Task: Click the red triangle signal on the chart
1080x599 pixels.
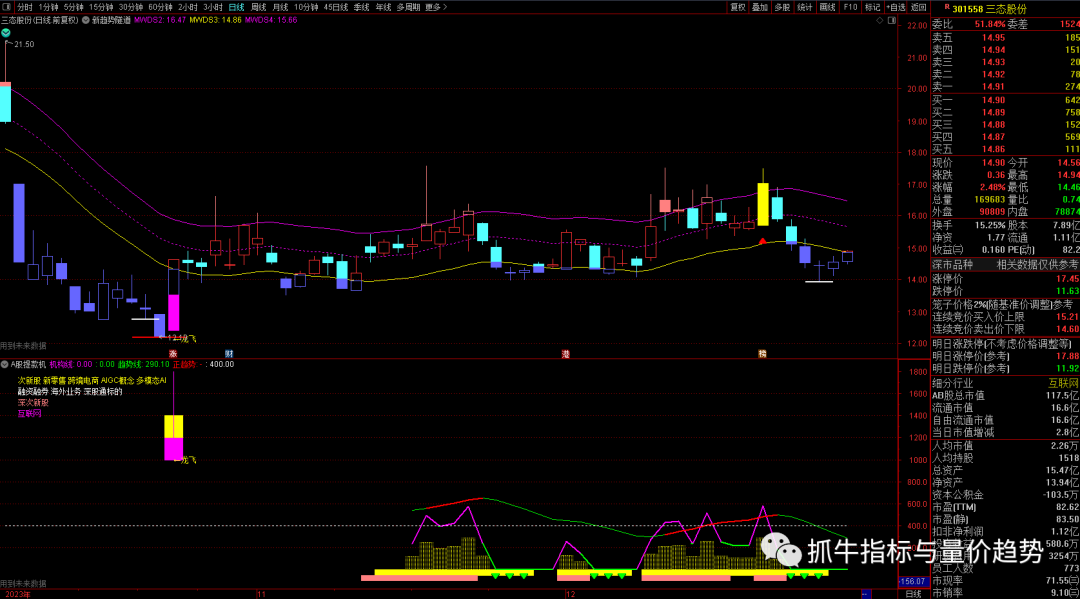Action: (762, 242)
